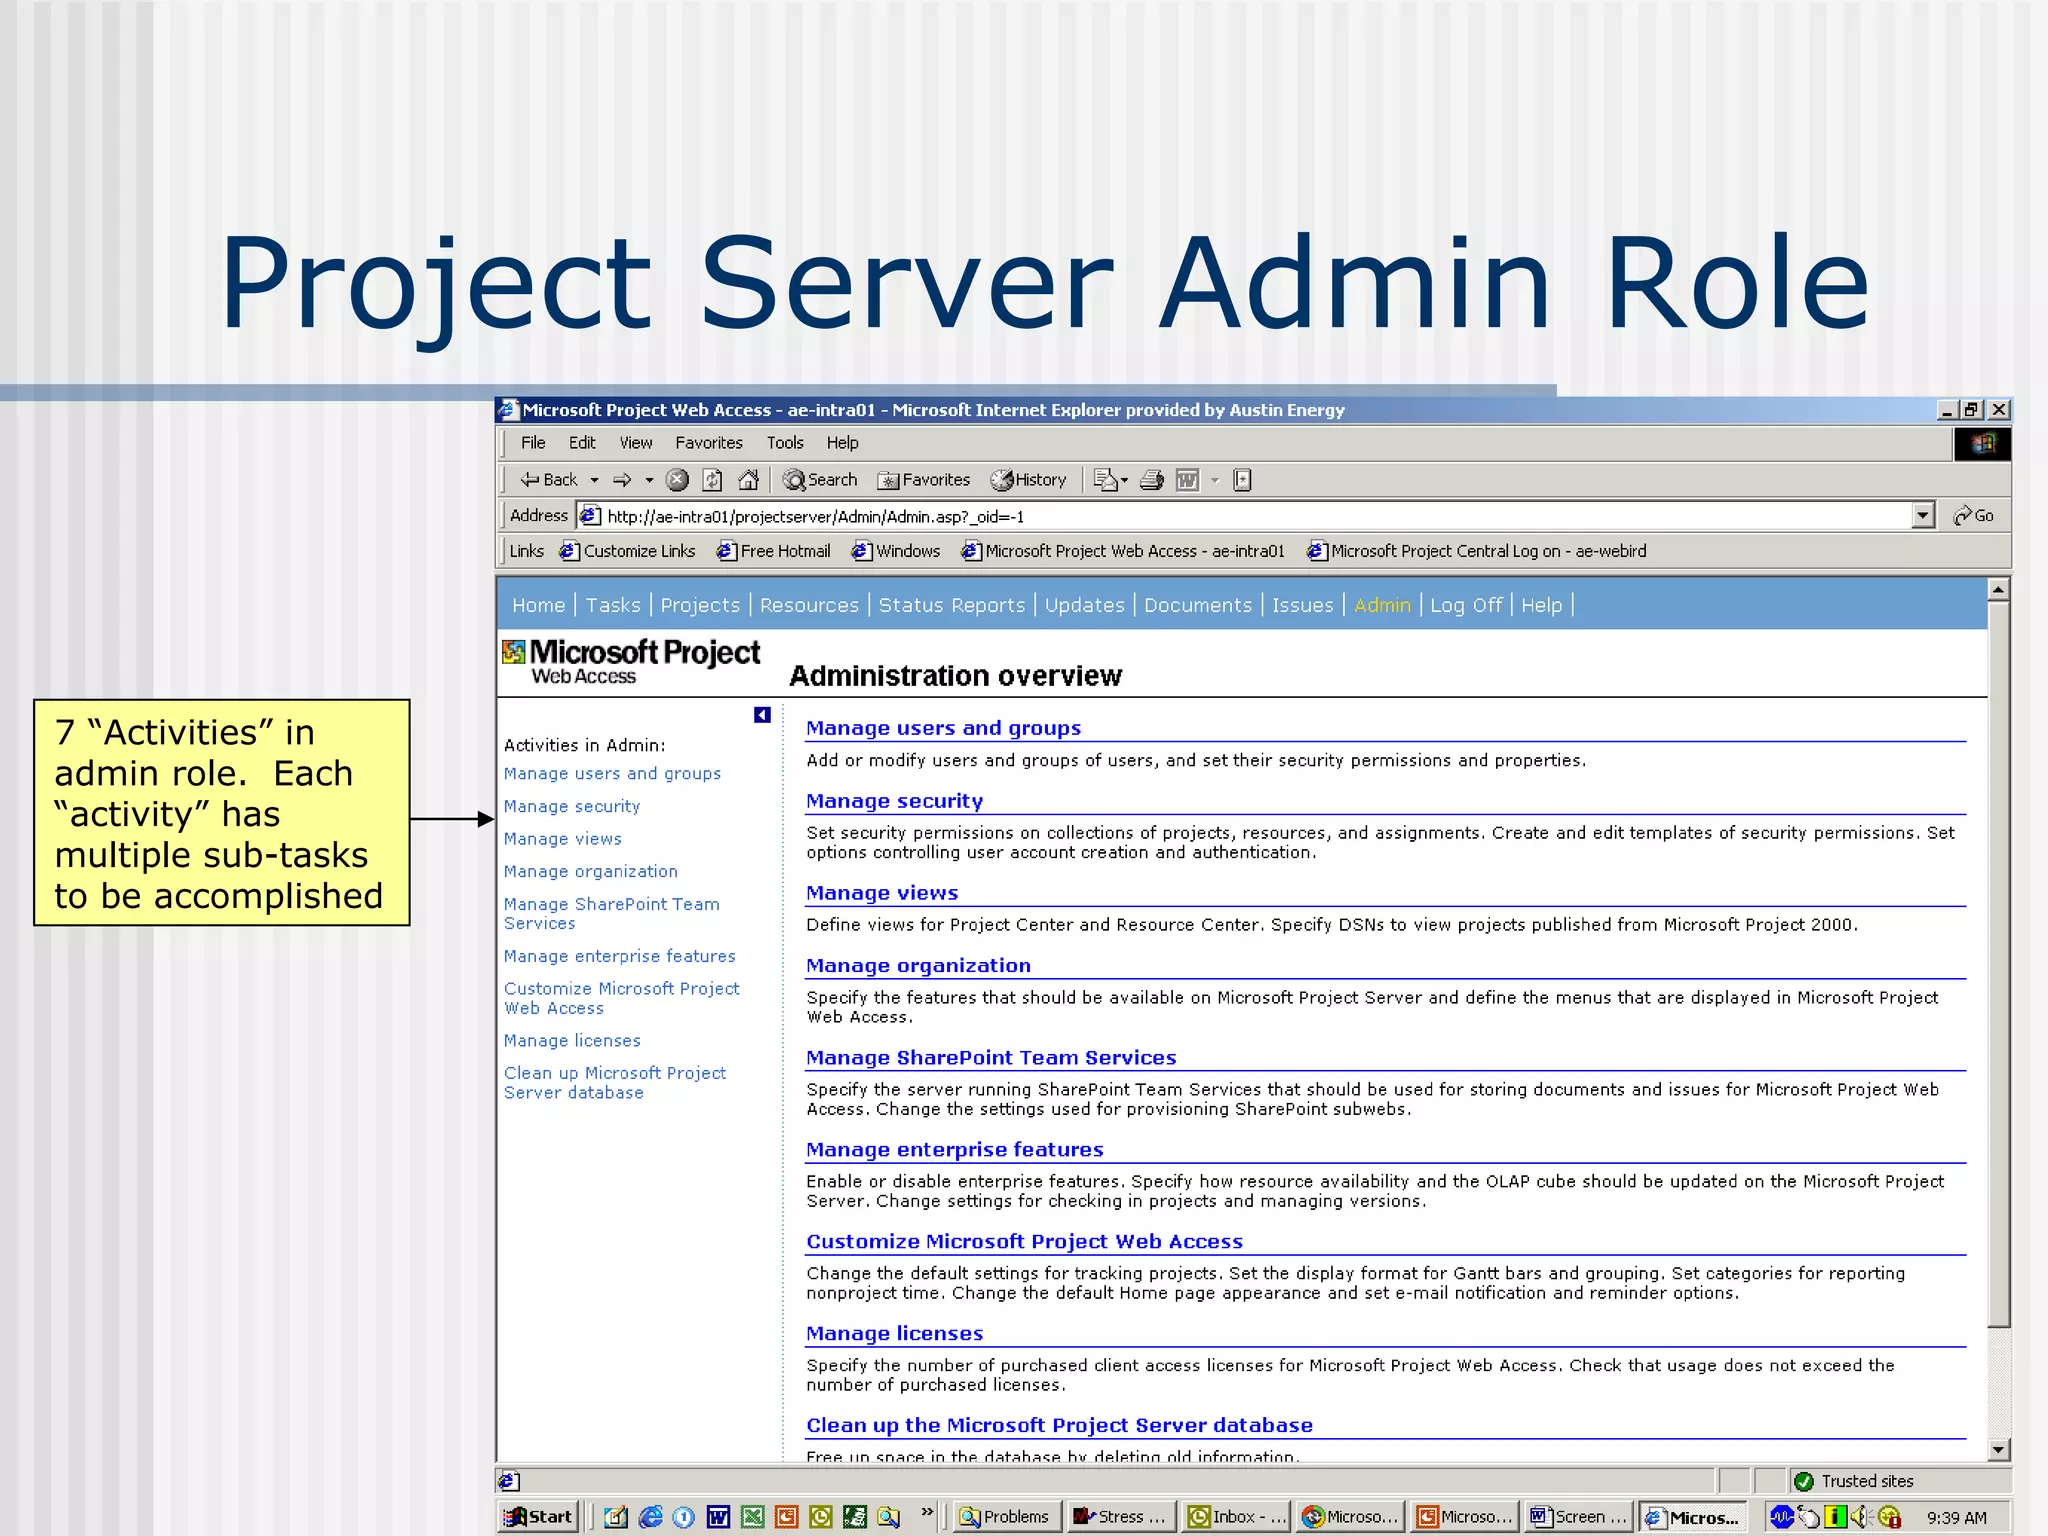Click the Home icon in browser toolbar
The height and width of the screenshot is (1536, 2048).
point(748,480)
